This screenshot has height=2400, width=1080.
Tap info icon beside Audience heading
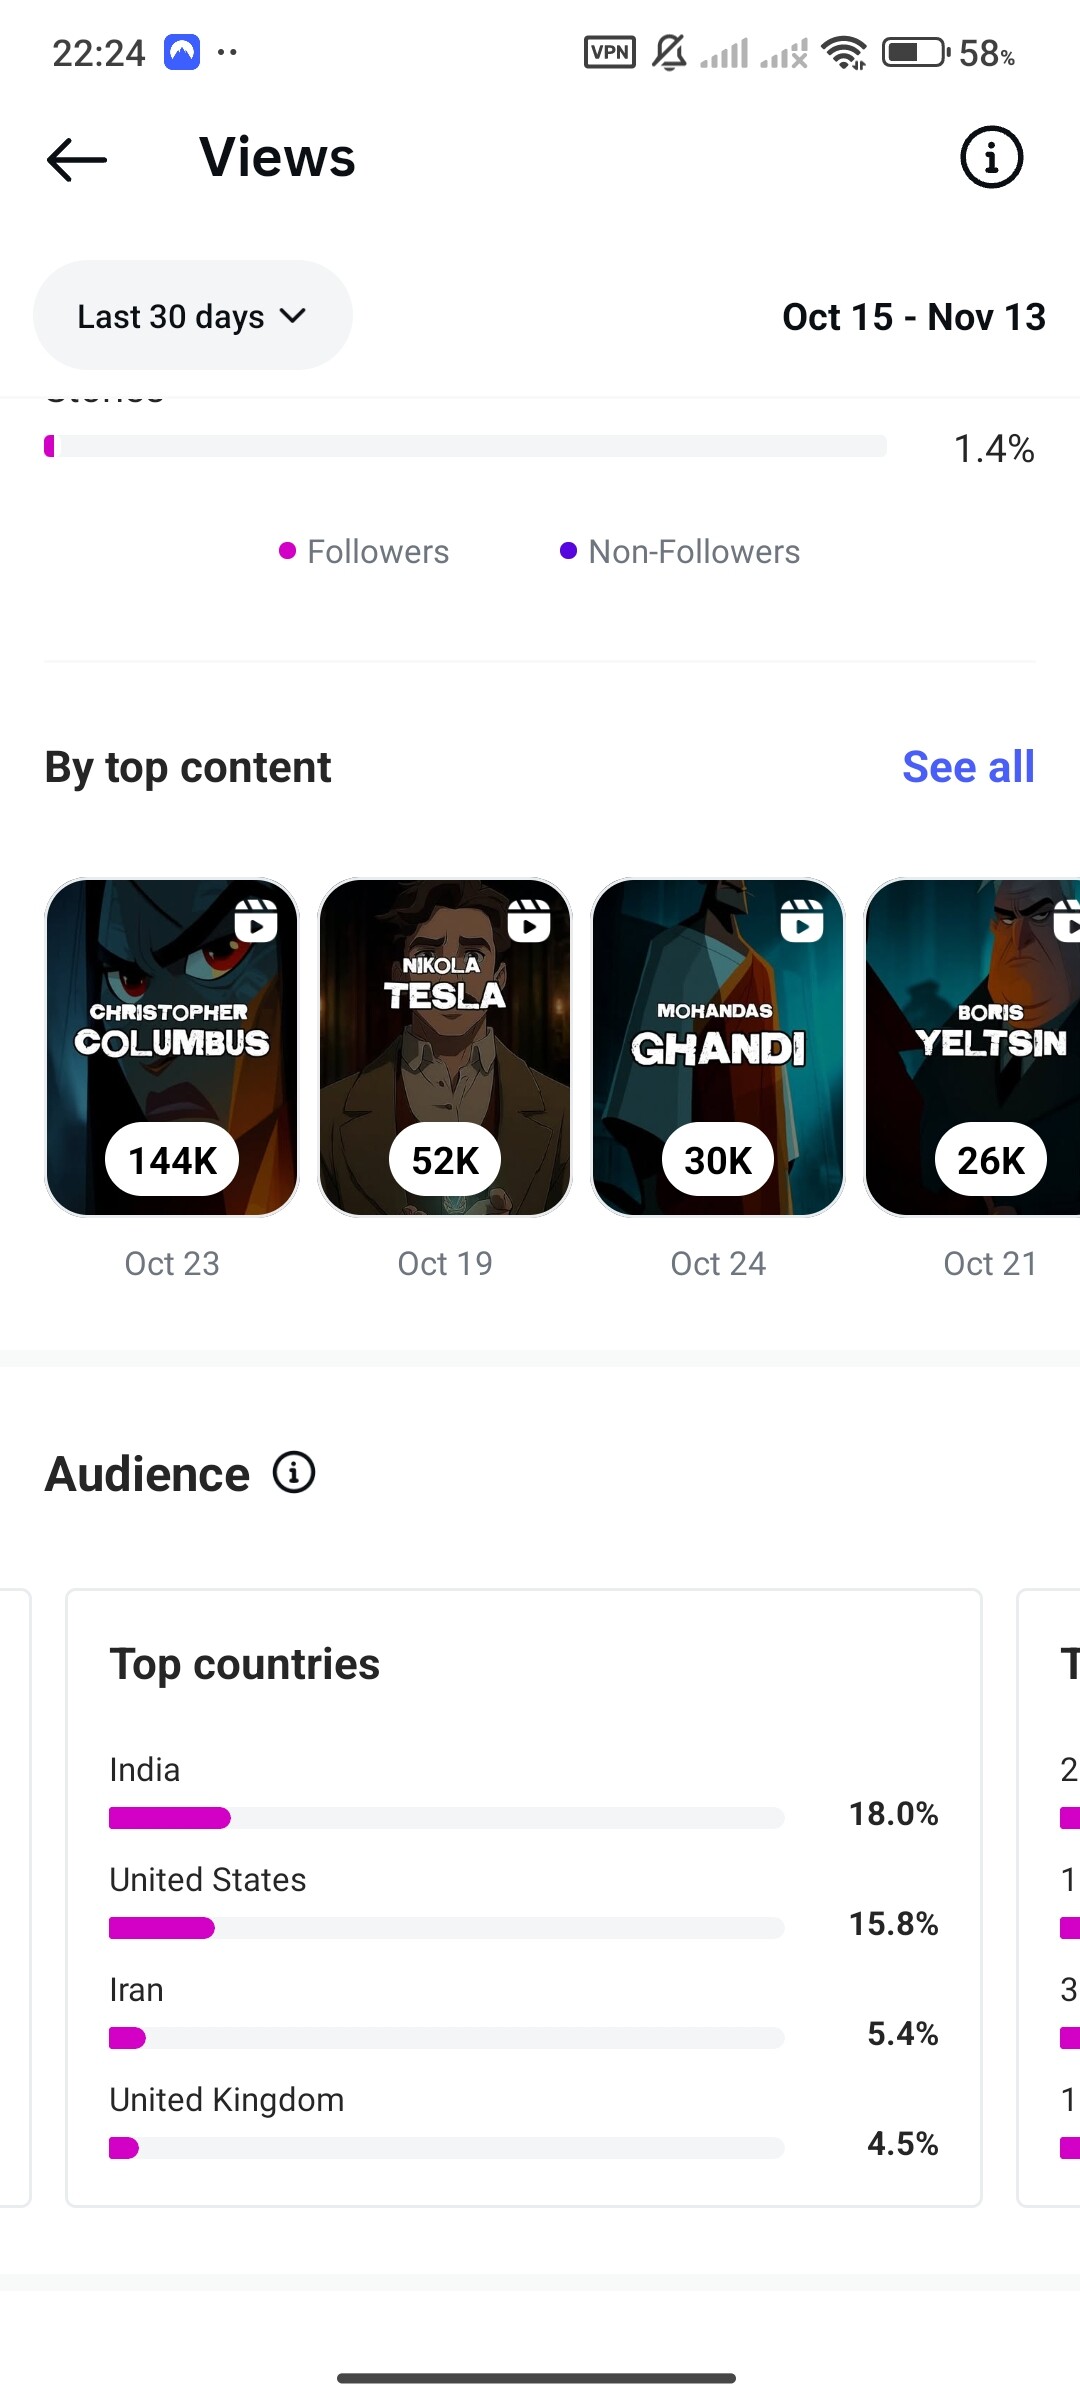point(294,1473)
